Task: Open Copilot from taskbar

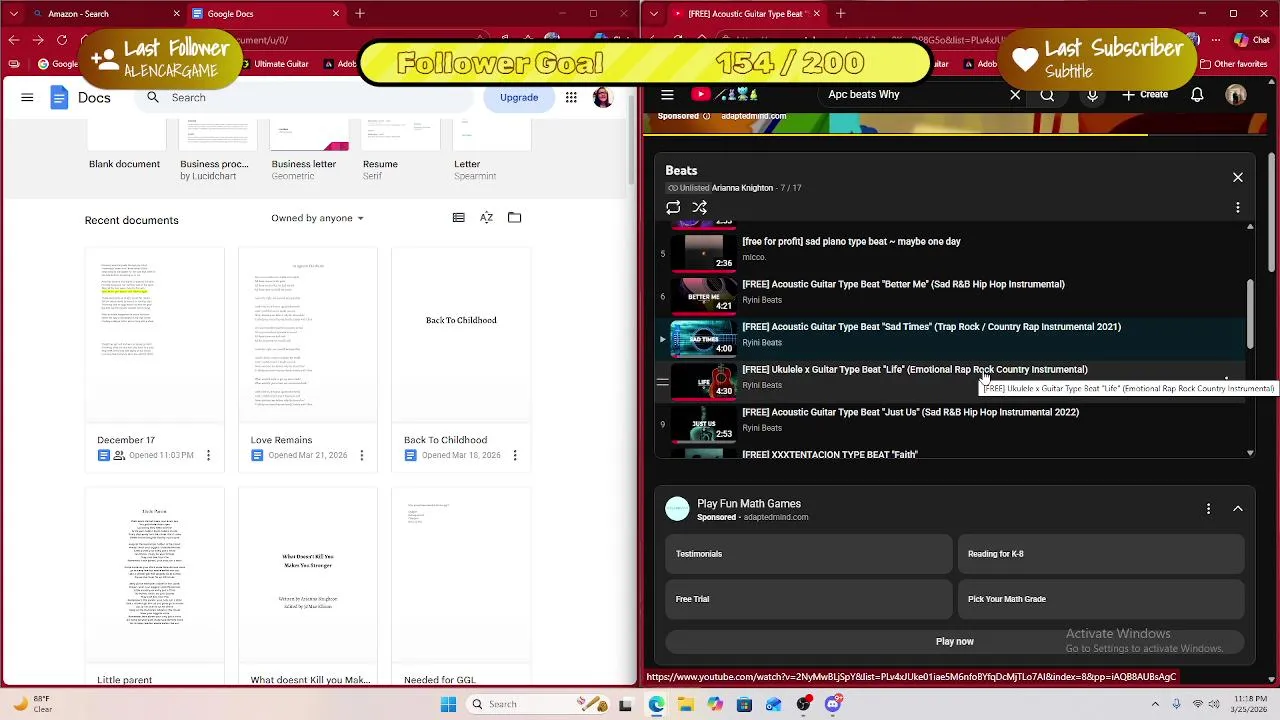Action: (715, 704)
